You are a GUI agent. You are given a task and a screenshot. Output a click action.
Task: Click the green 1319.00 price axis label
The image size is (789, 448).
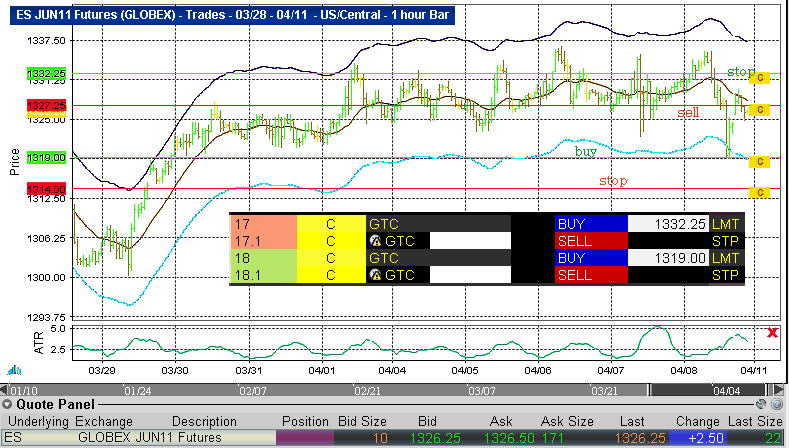46,158
